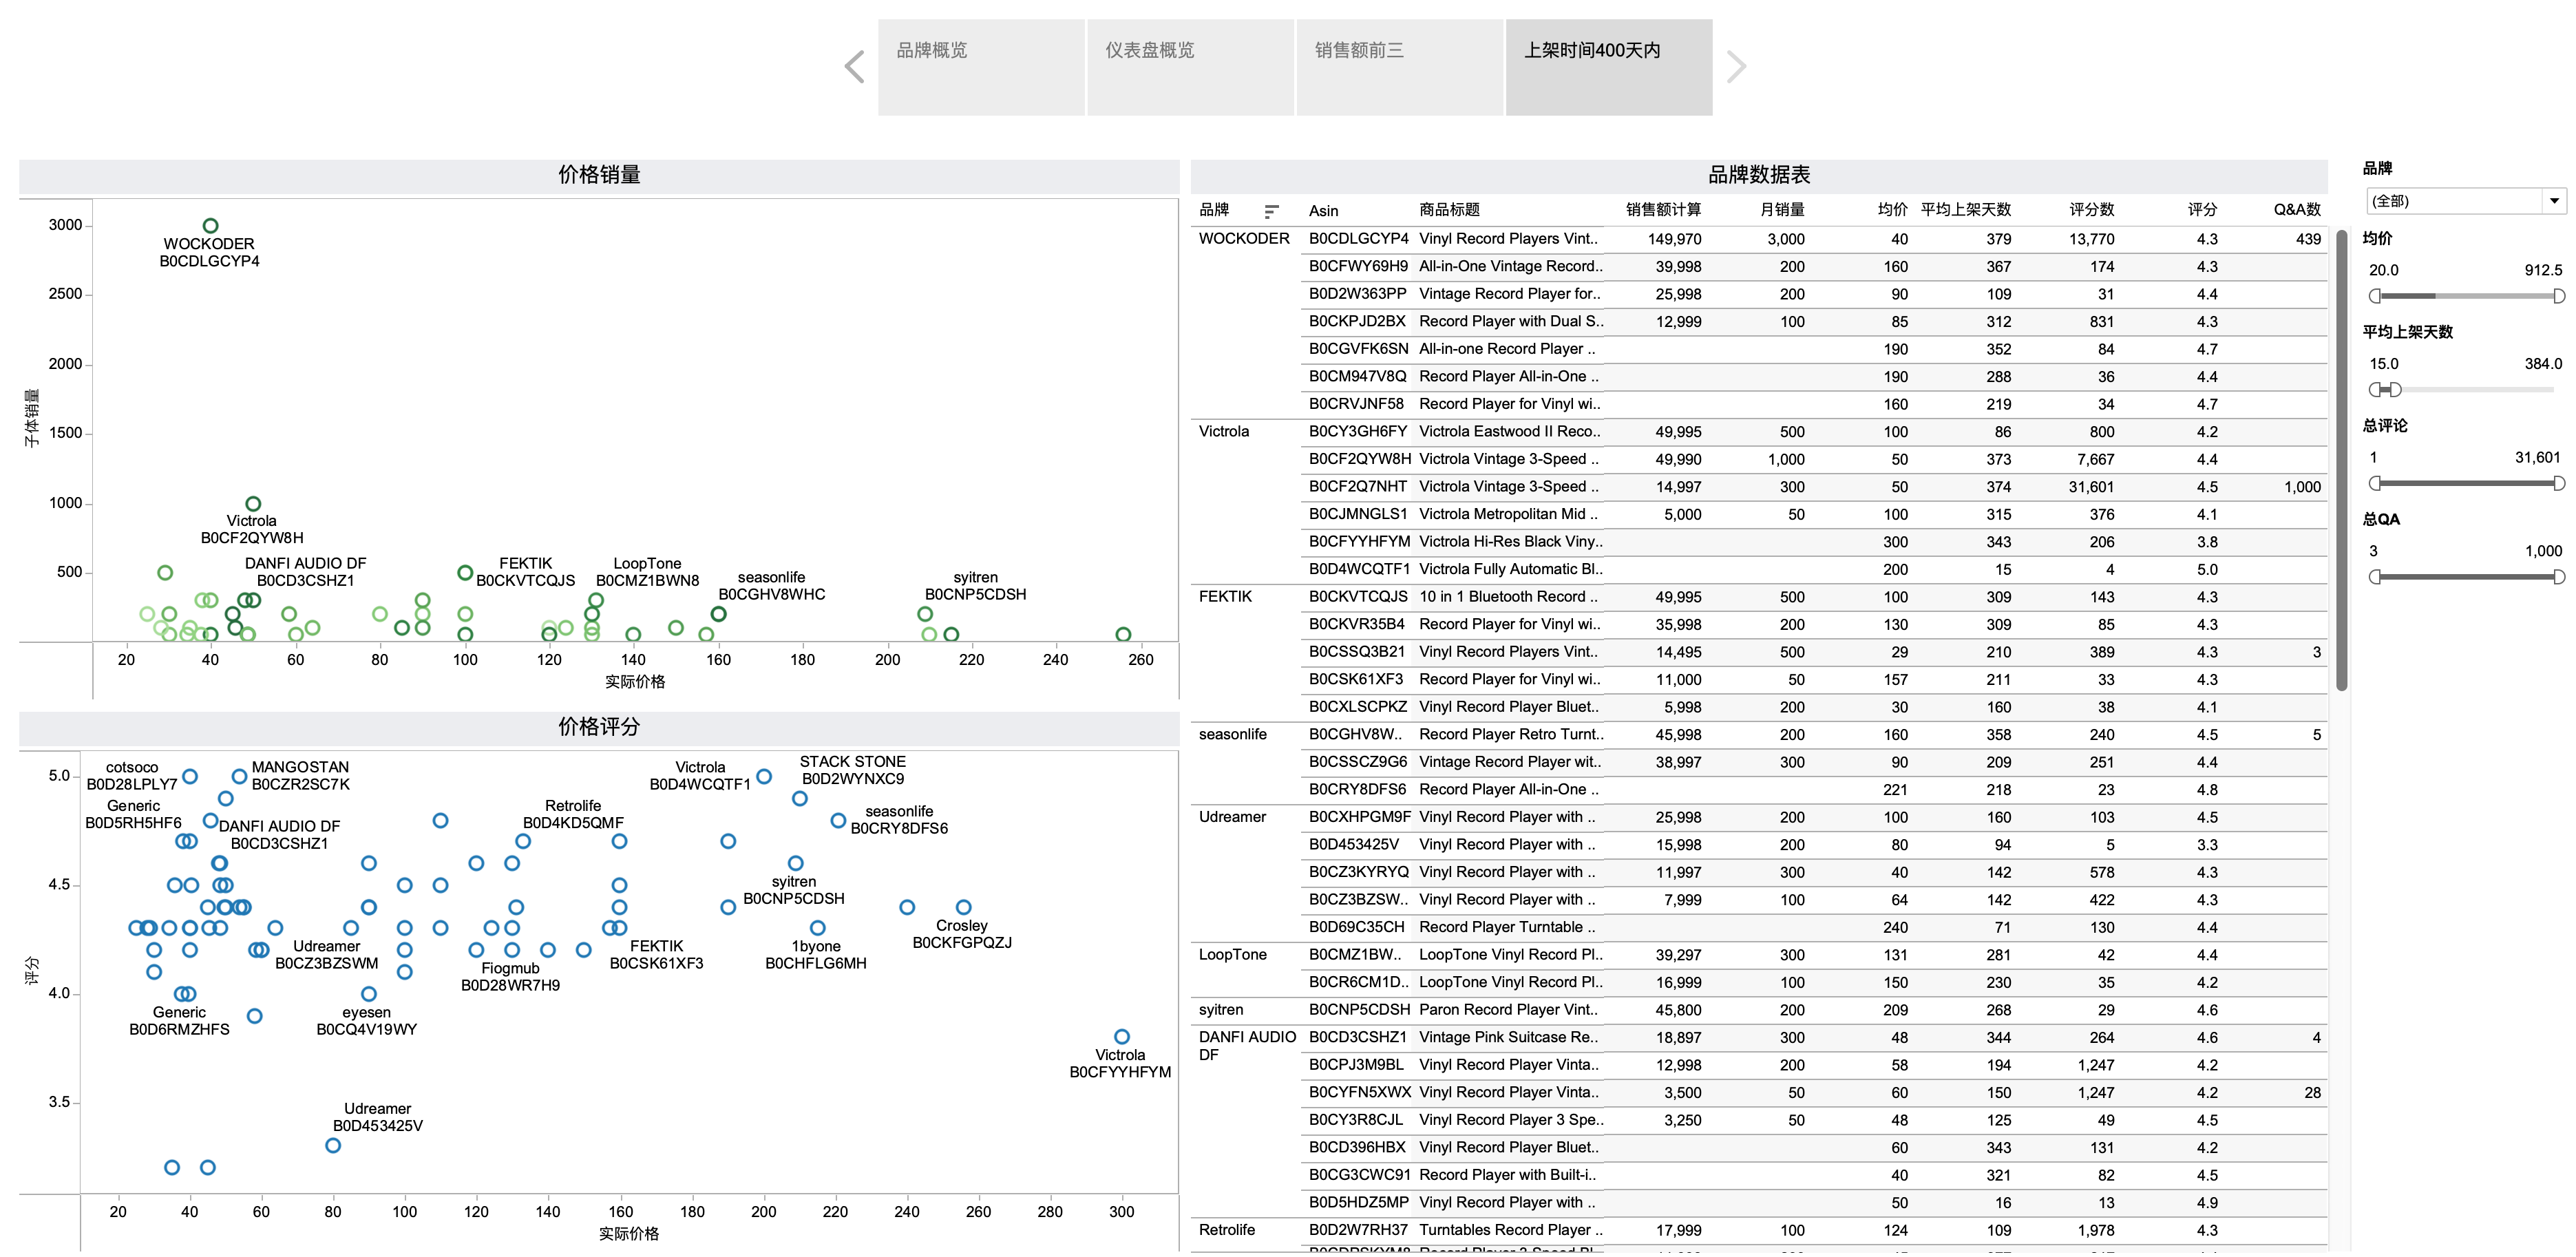Open the 仪表盘概览 tab
This screenshot has width=2576, height=1257.
[x=1190, y=67]
